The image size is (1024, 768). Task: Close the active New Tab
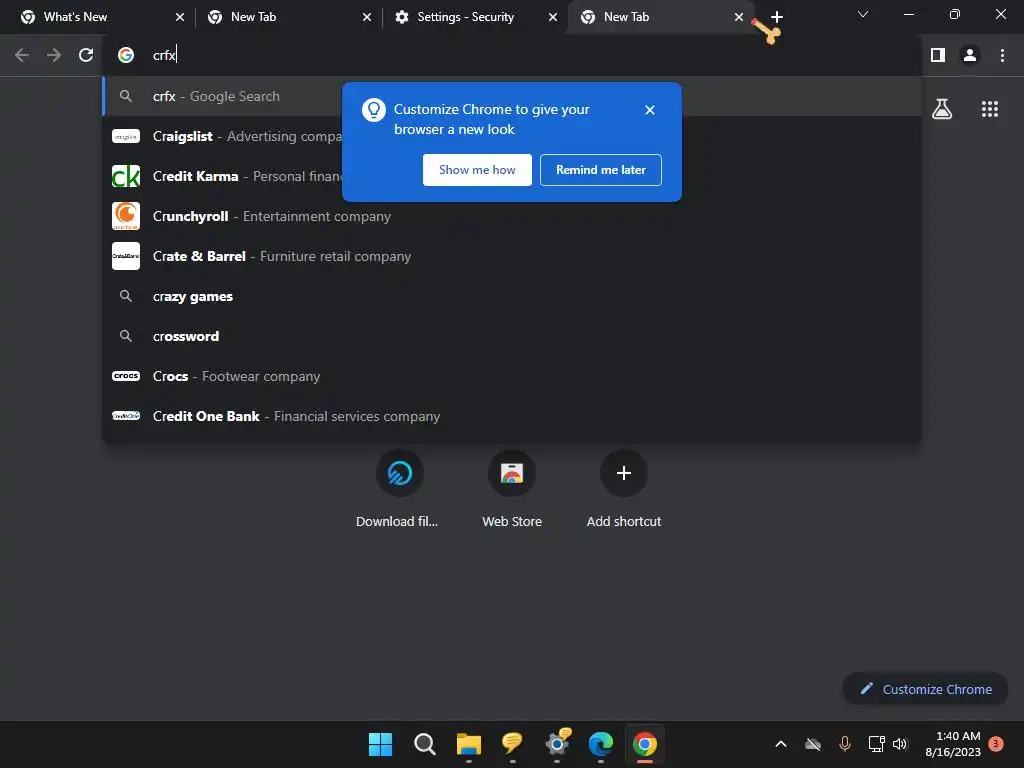point(739,17)
